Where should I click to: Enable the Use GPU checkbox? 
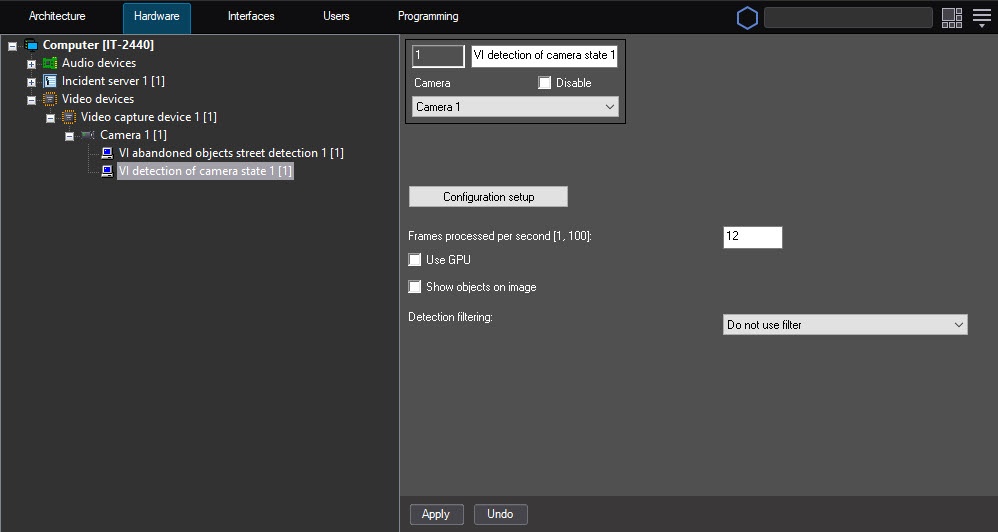click(x=415, y=260)
